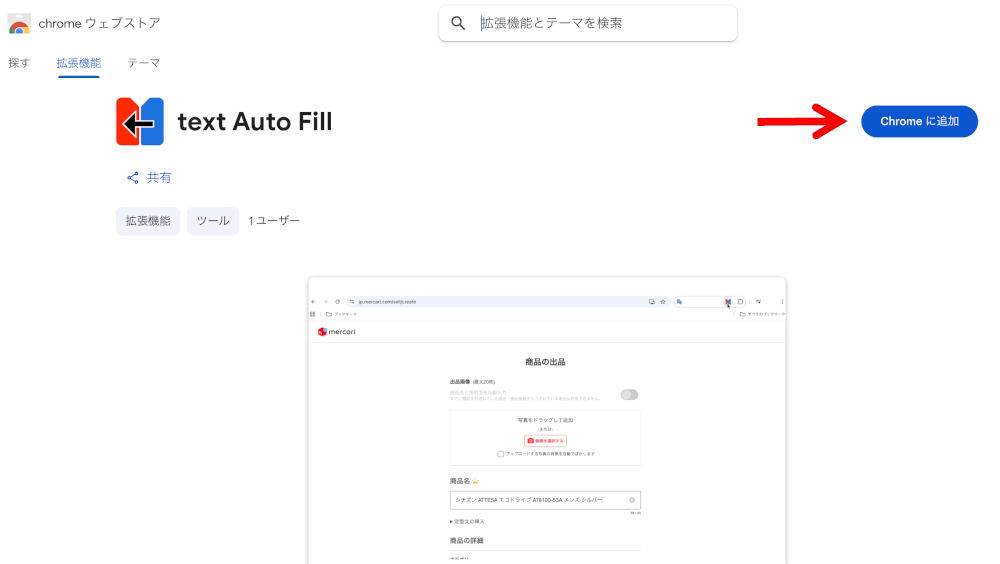1000x564 pixels.
Task: Switch to the テーマ tab
Action: click(143, 63)
